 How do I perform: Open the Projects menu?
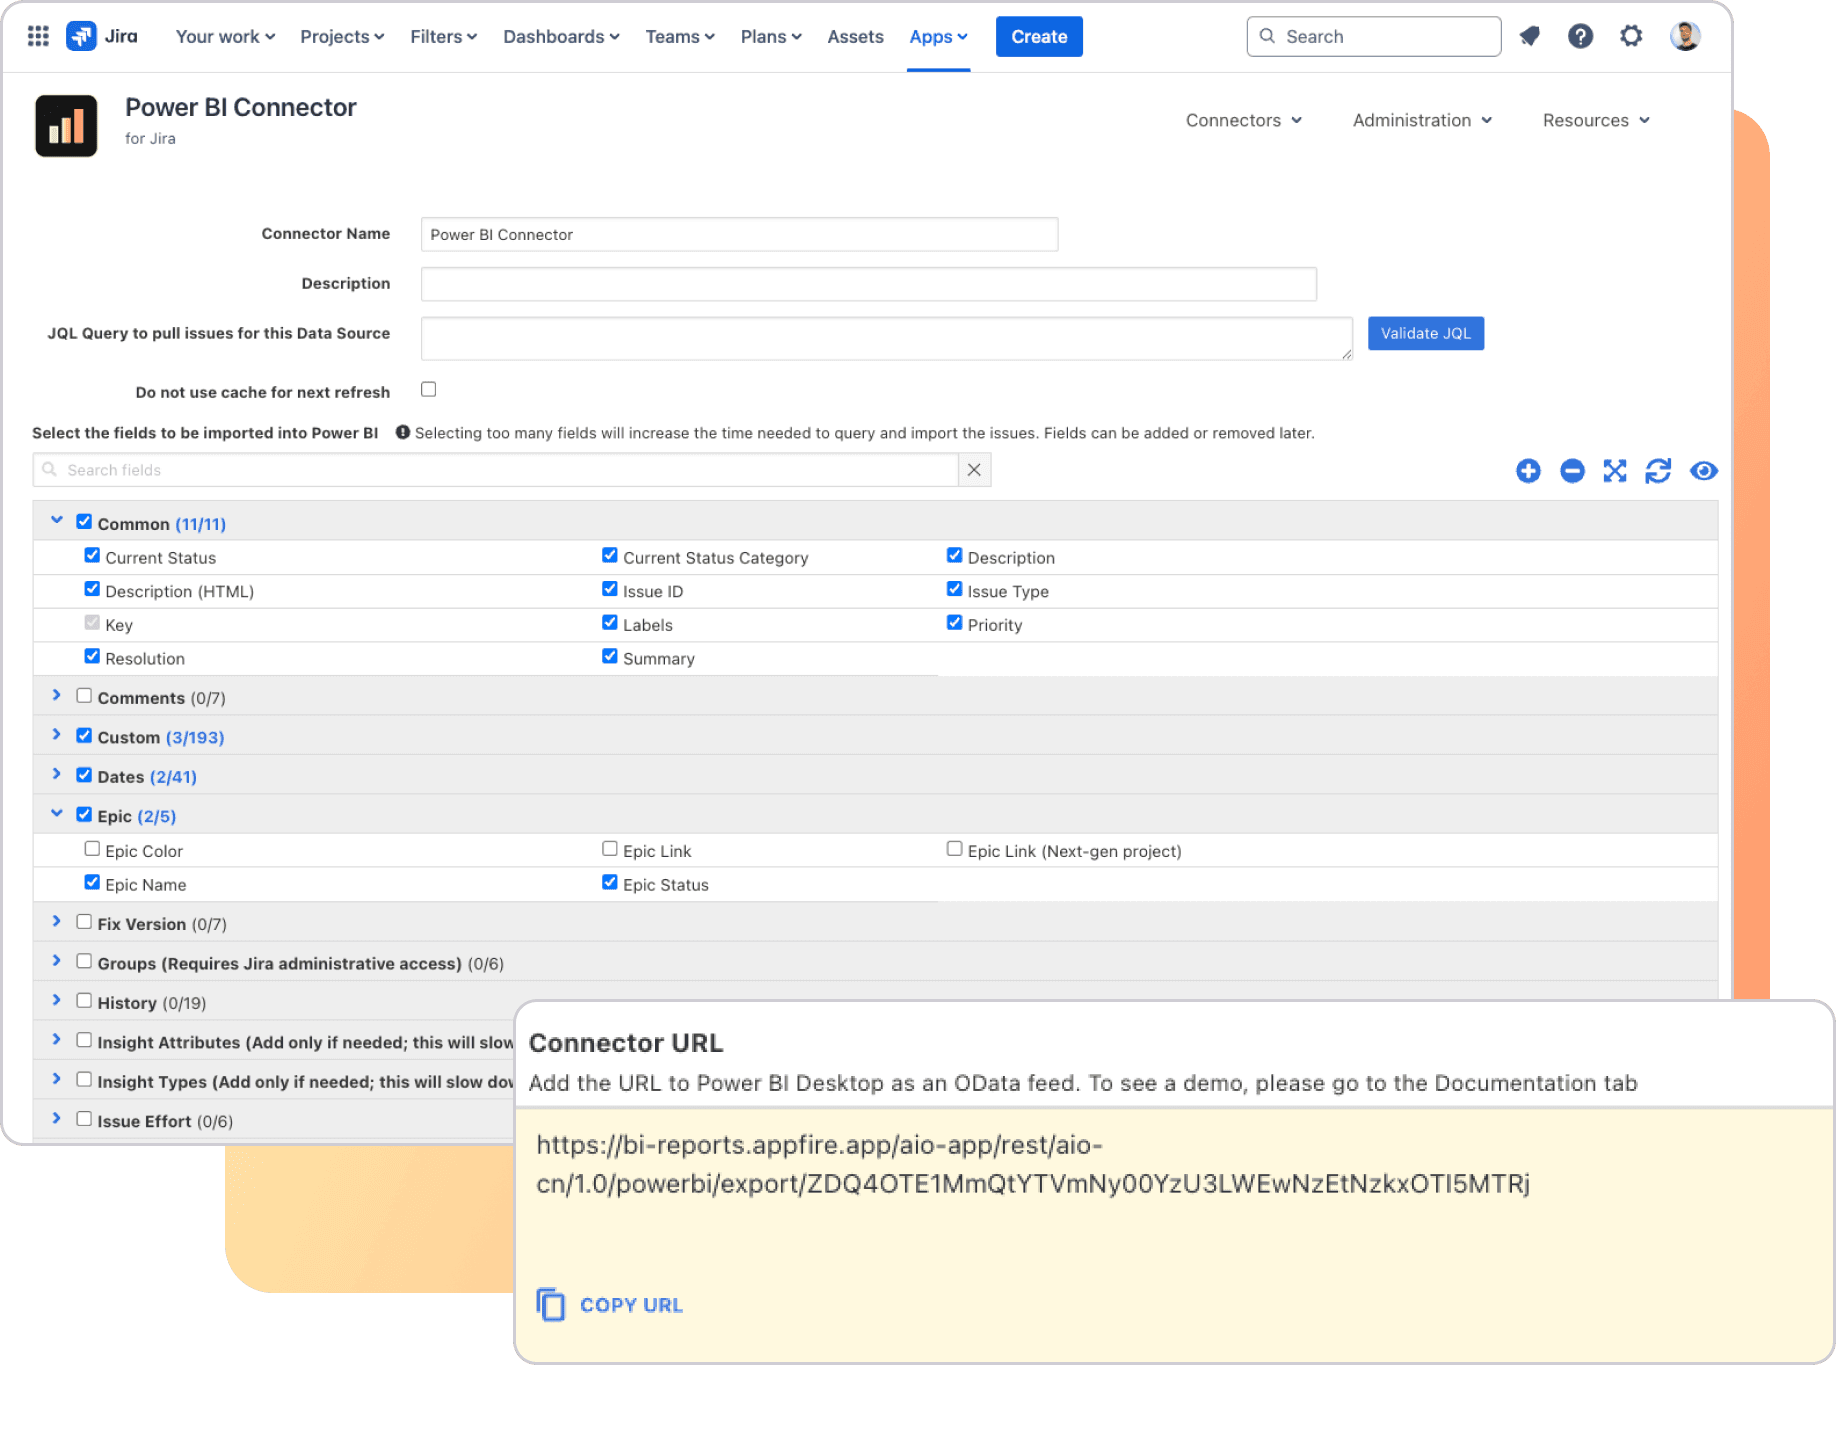342,36
